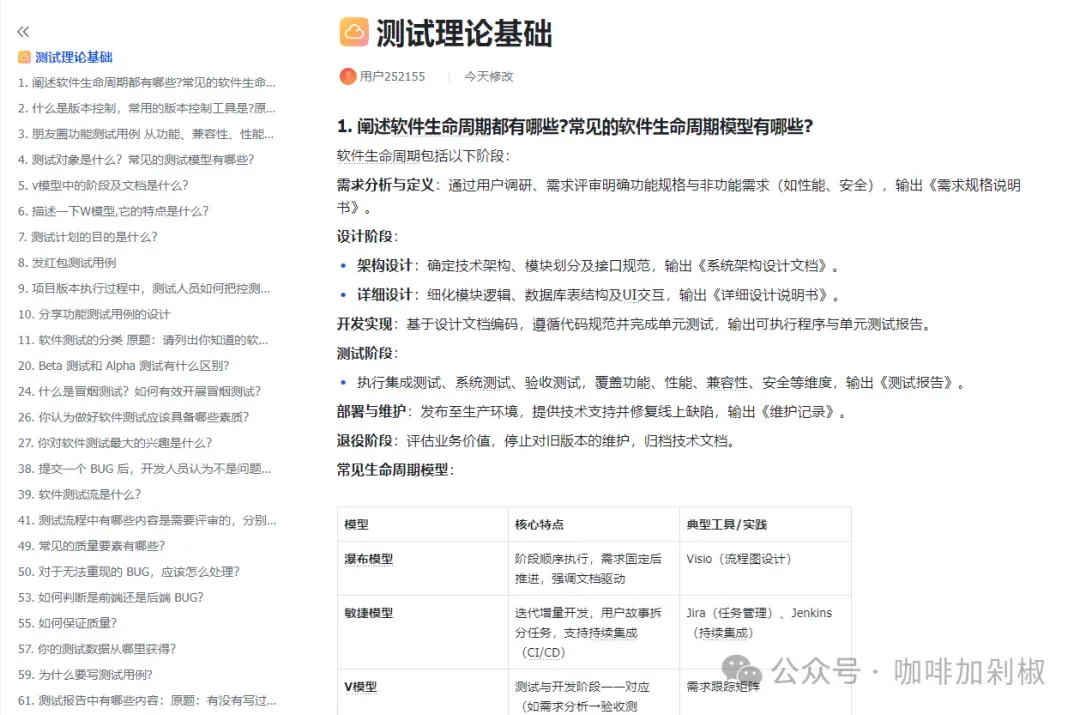This screenshot has width=1080, height=715.
Task: Go to item 59 为什么要写测试用例
Action: point(85,674)
